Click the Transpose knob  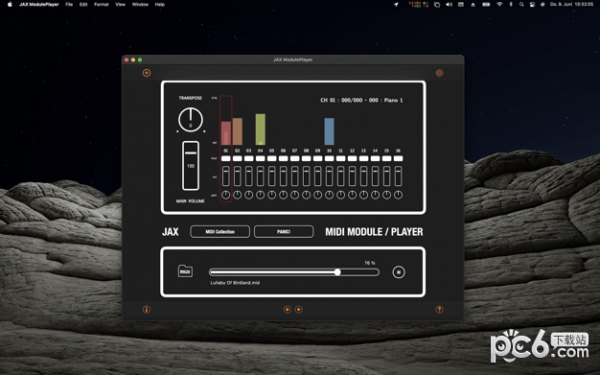coord(191,120)
